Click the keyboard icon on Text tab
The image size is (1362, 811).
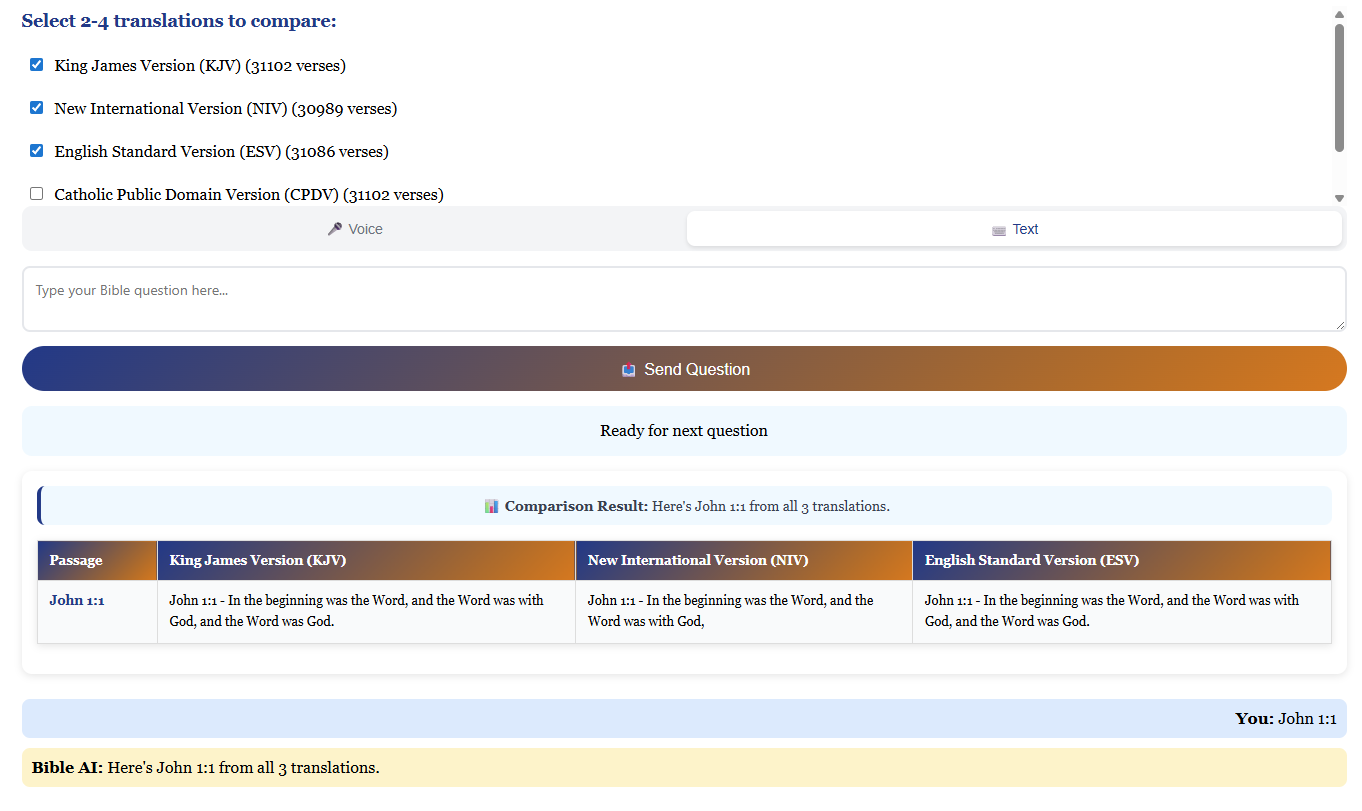(x=999, y=230)
